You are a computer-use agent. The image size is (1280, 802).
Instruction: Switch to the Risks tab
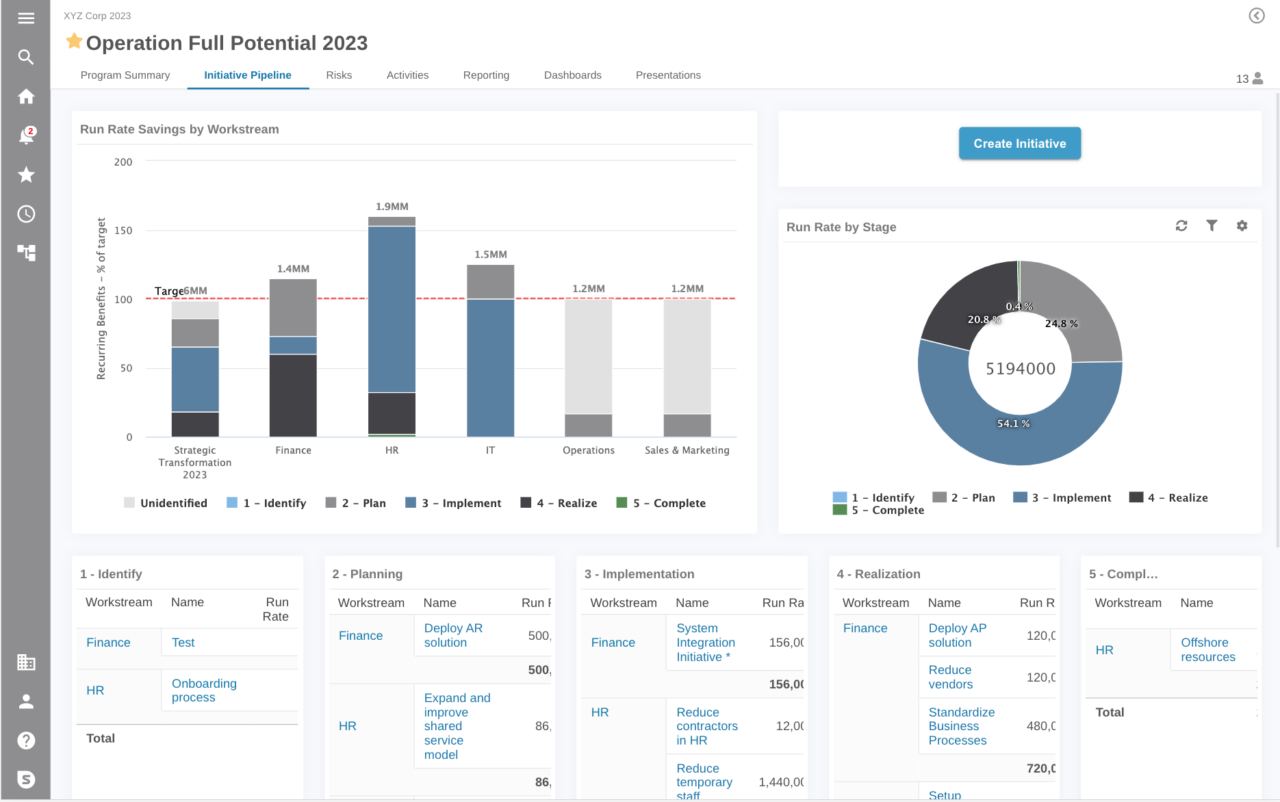click(339, 74)
